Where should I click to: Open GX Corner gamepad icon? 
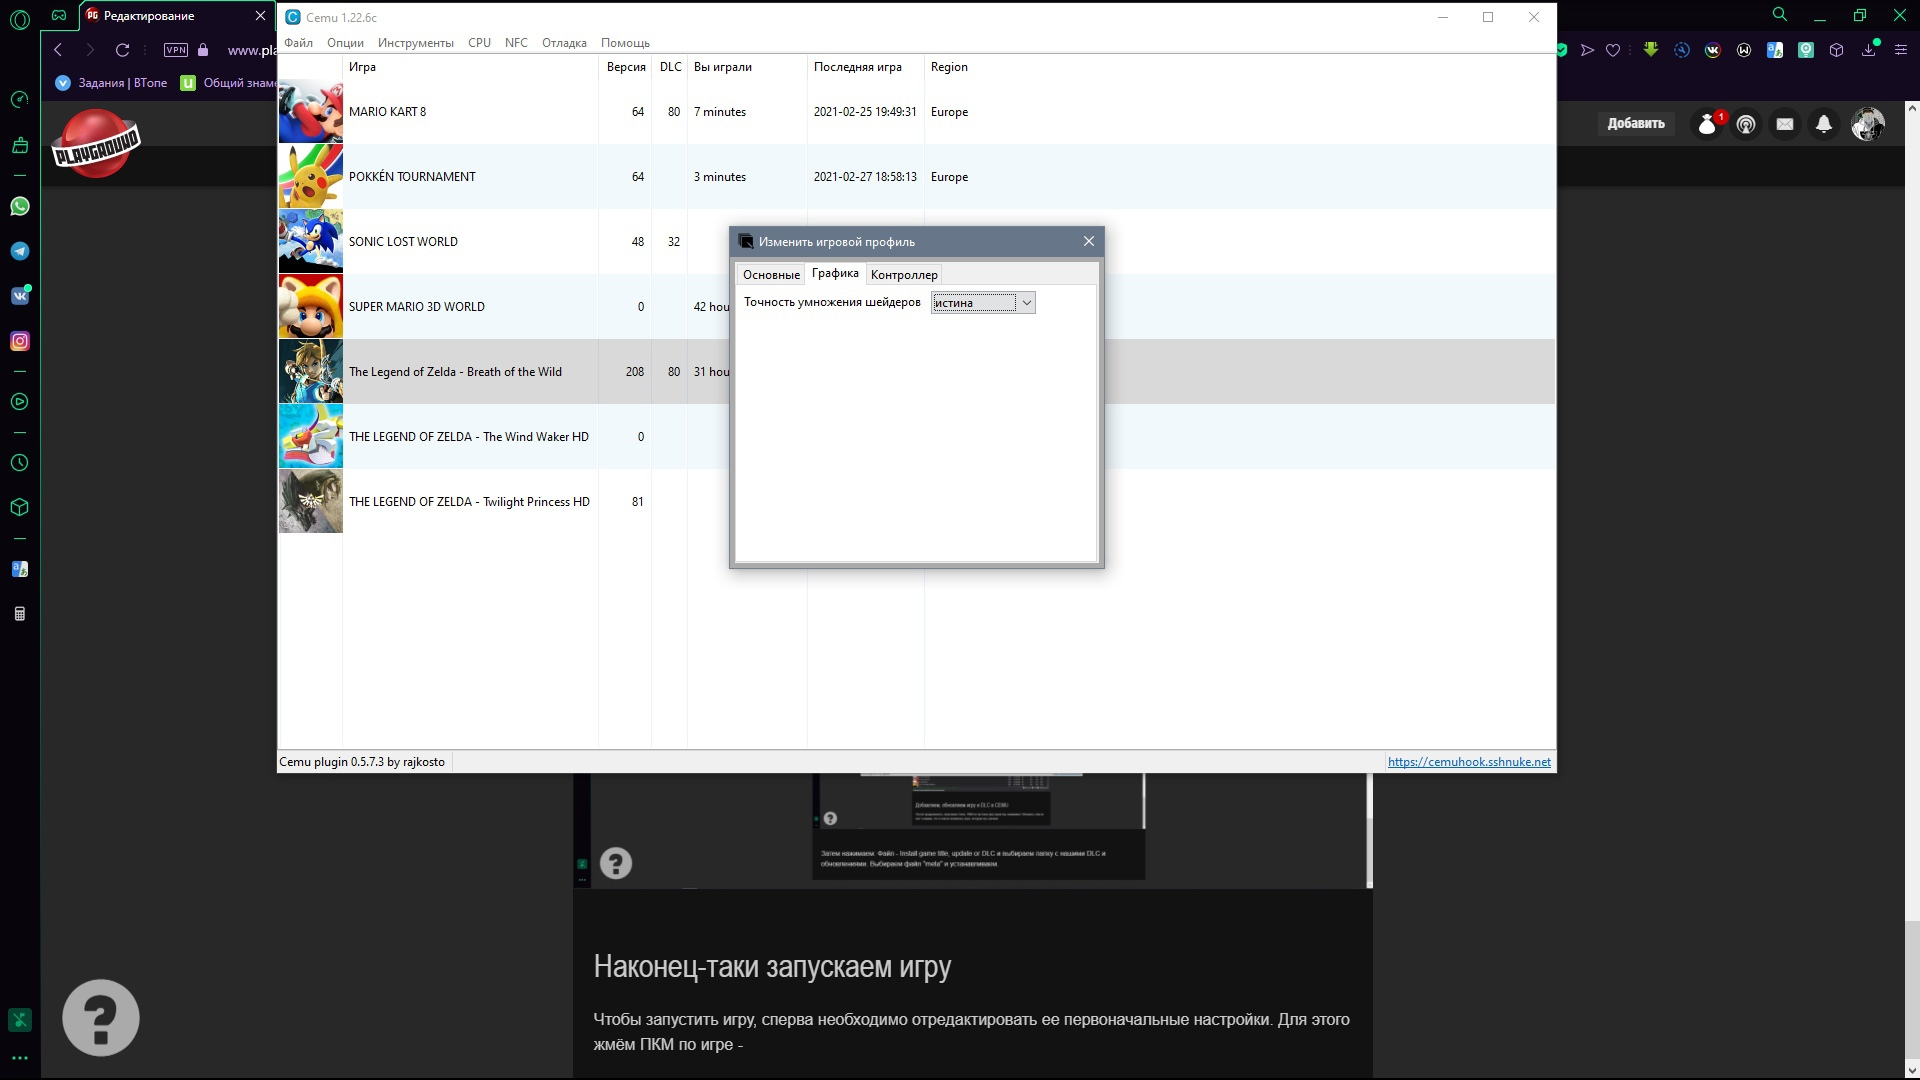point(59,15)
